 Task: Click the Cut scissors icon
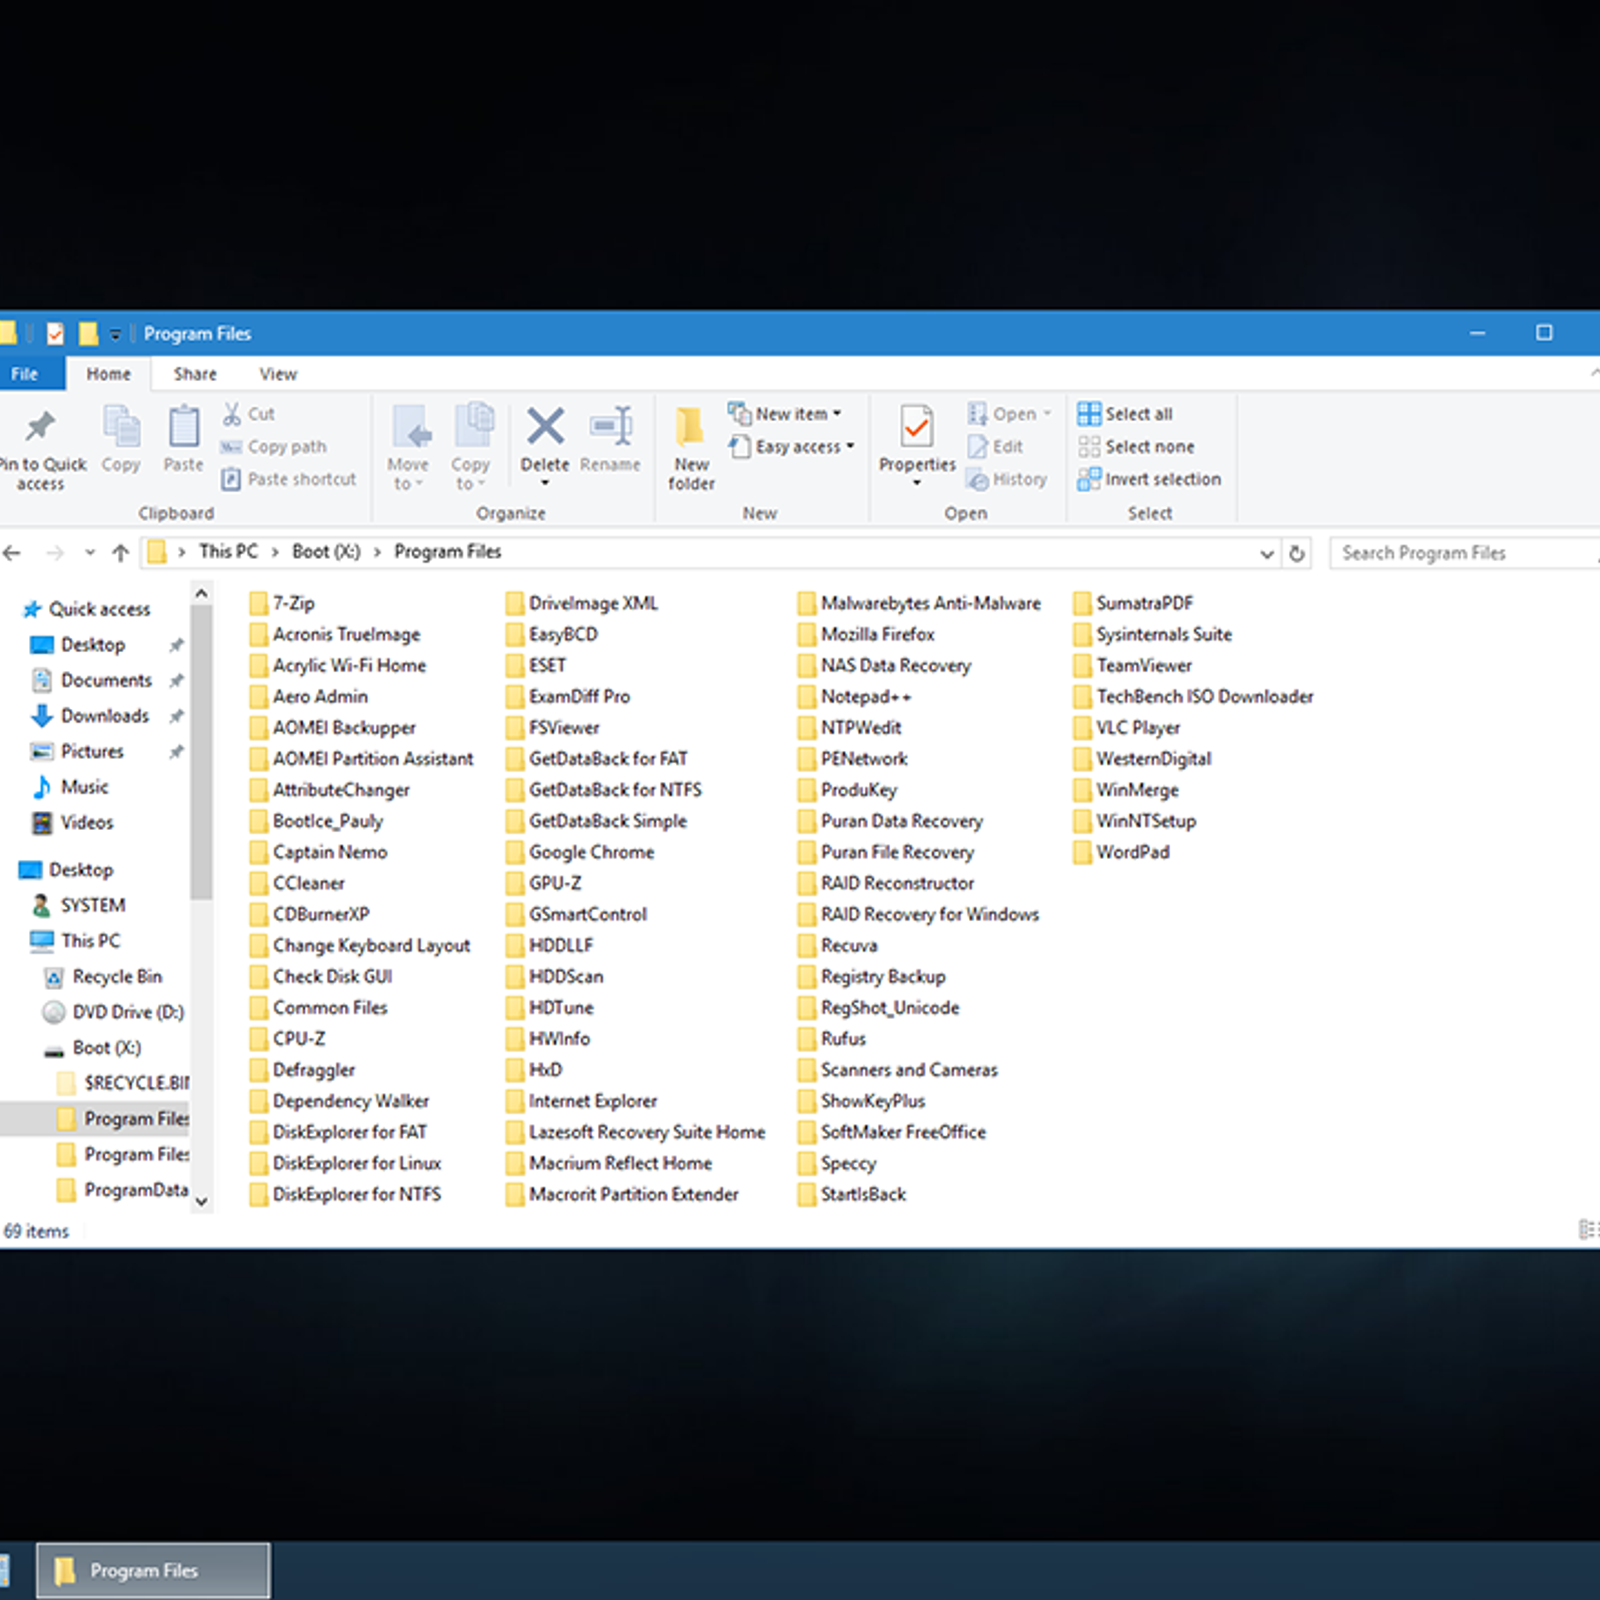[232, 413]
